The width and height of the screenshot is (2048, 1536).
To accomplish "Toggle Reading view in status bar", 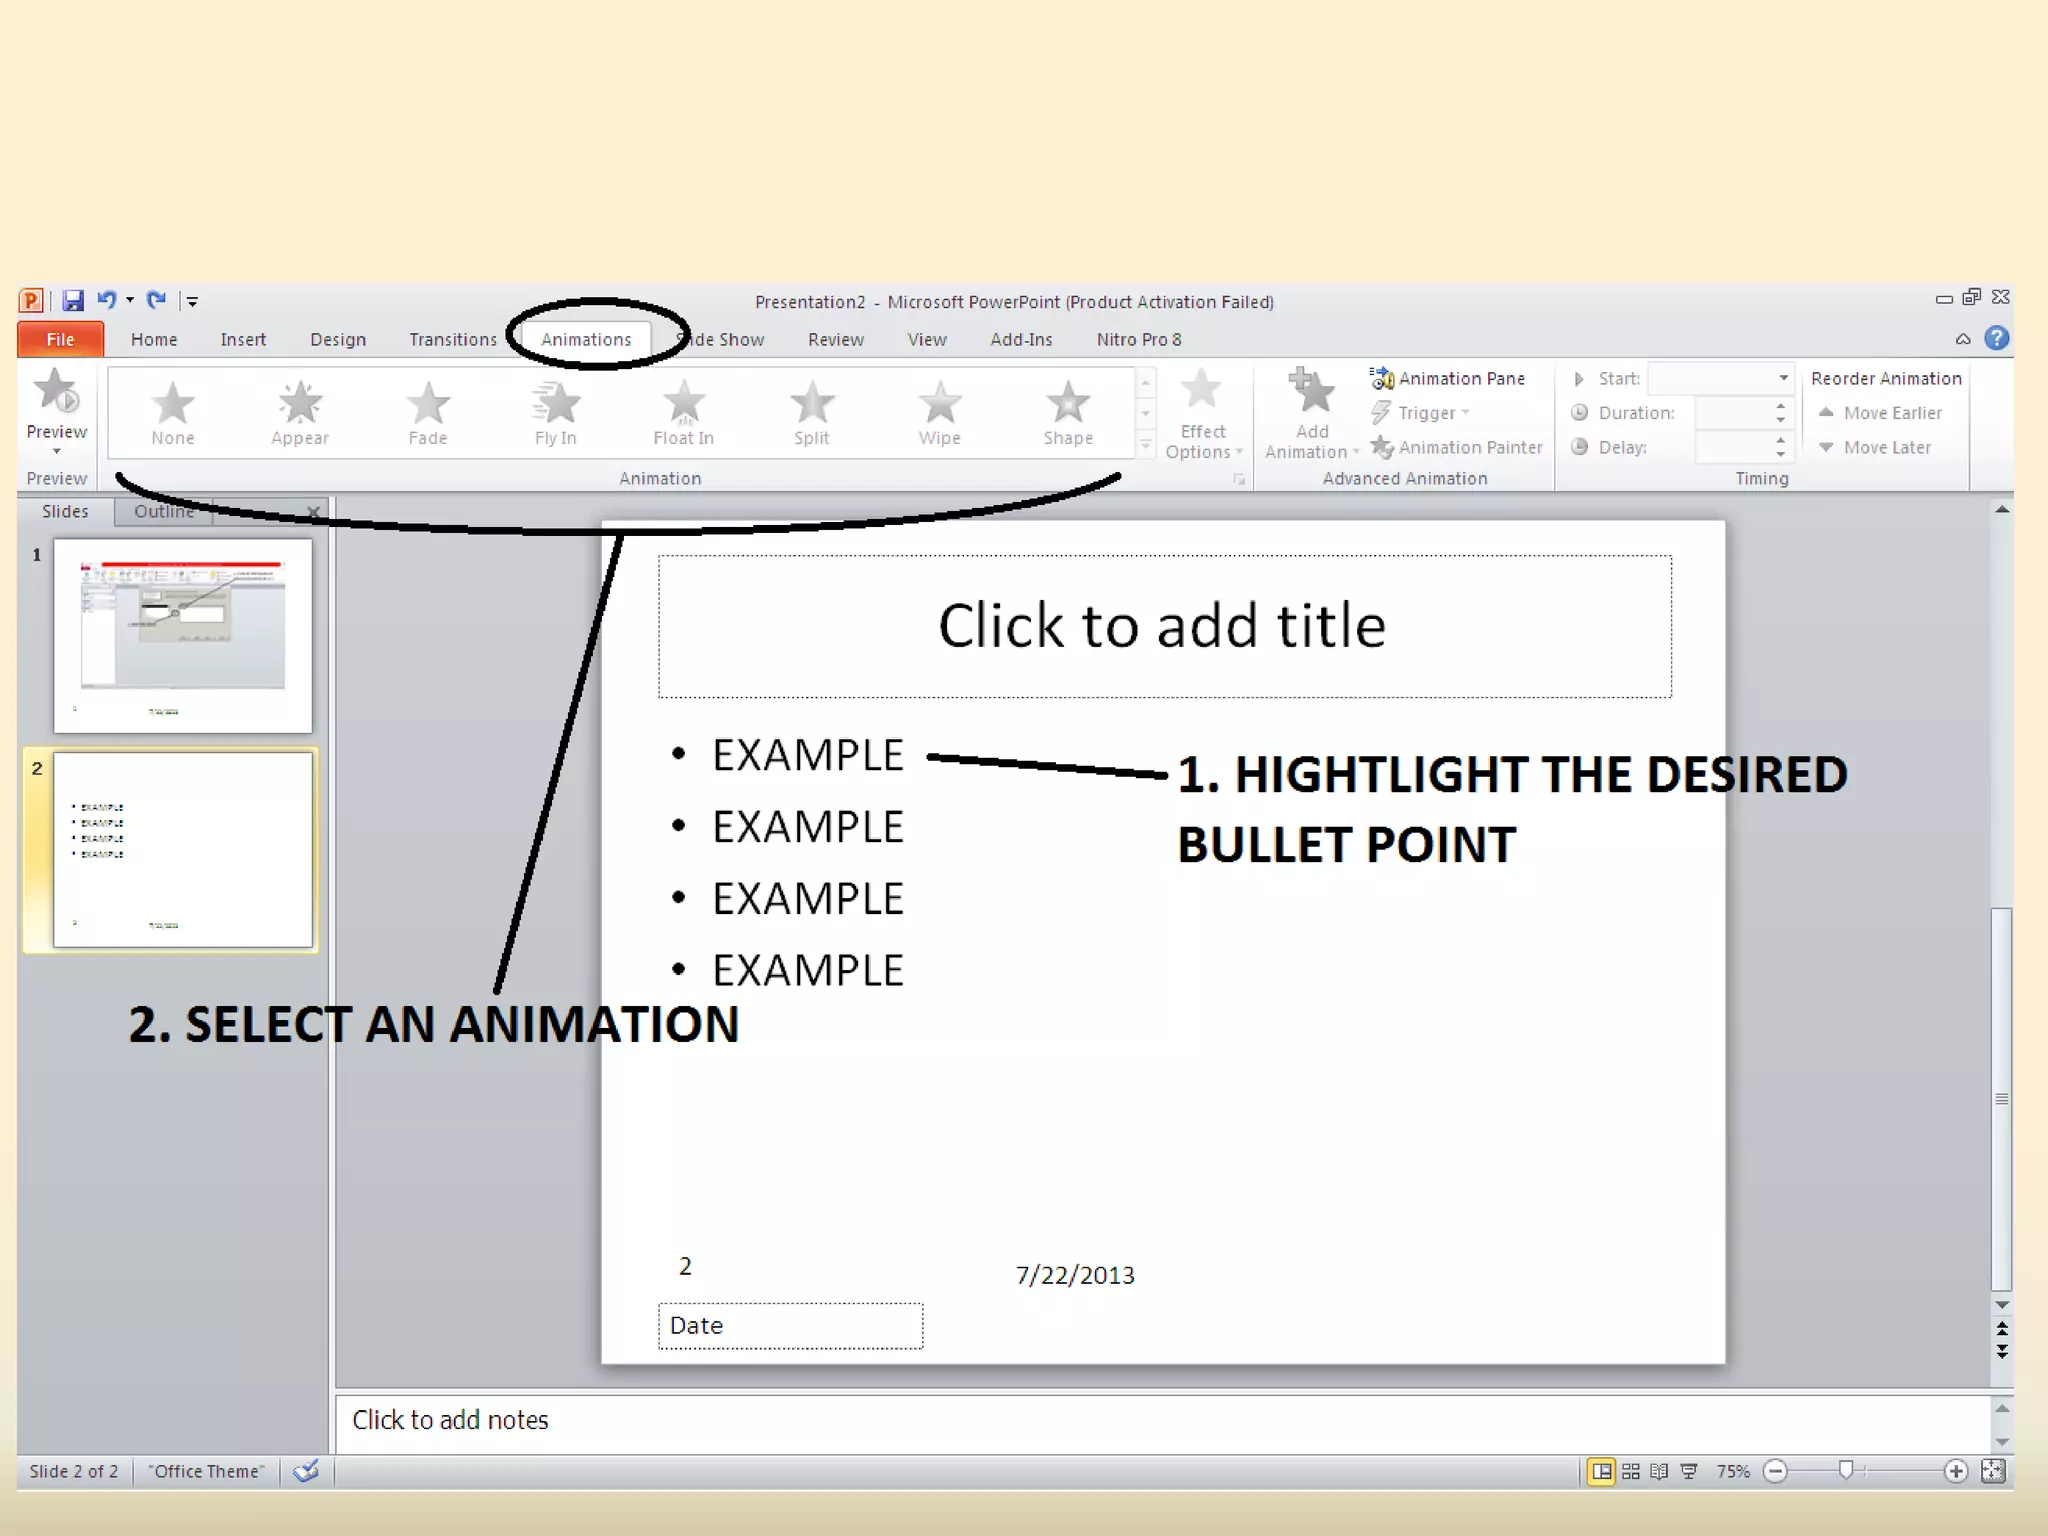I will click(x=1659, y=1471).
